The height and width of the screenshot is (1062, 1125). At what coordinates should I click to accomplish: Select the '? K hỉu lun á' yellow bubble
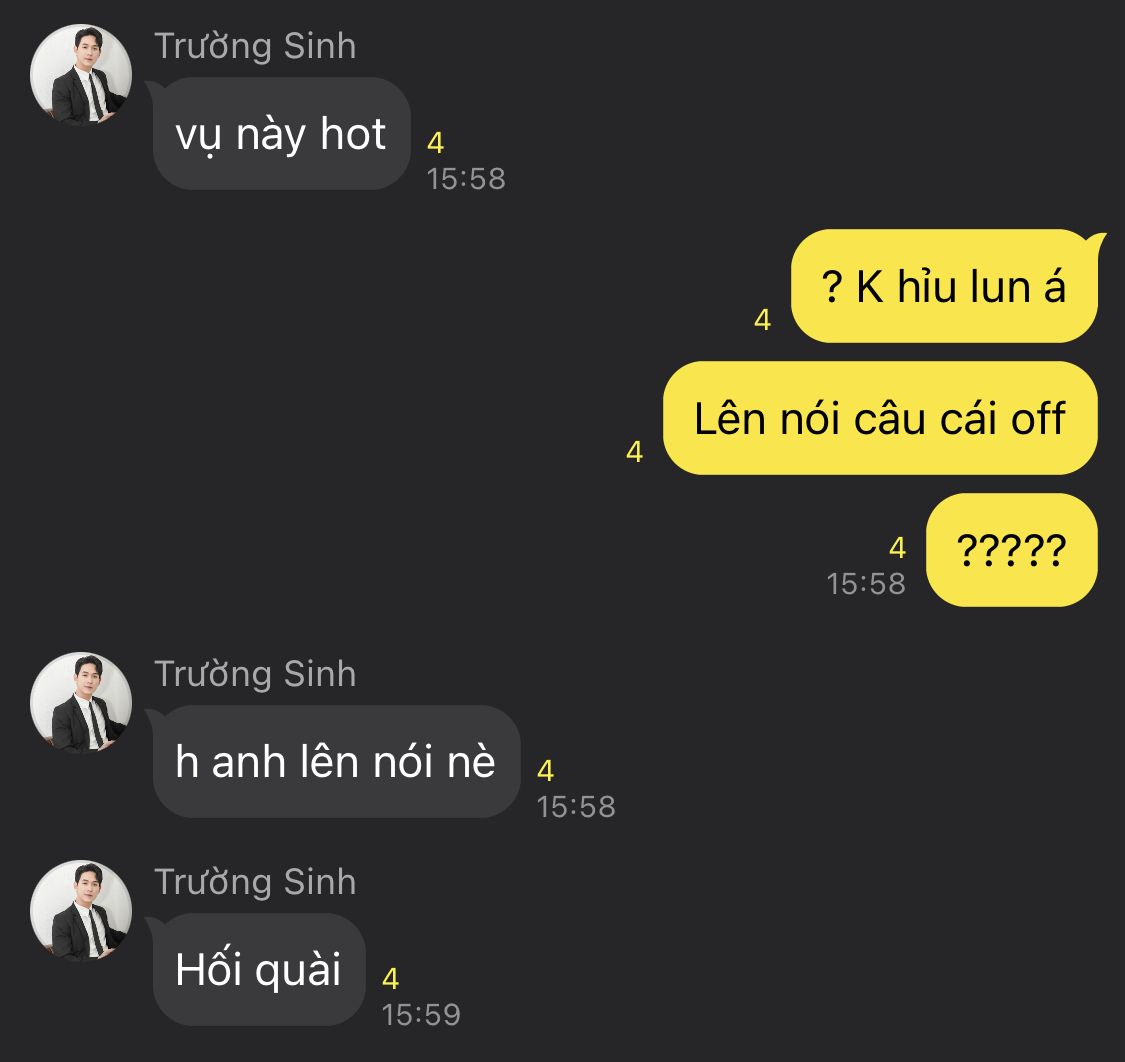pos(944,286)
